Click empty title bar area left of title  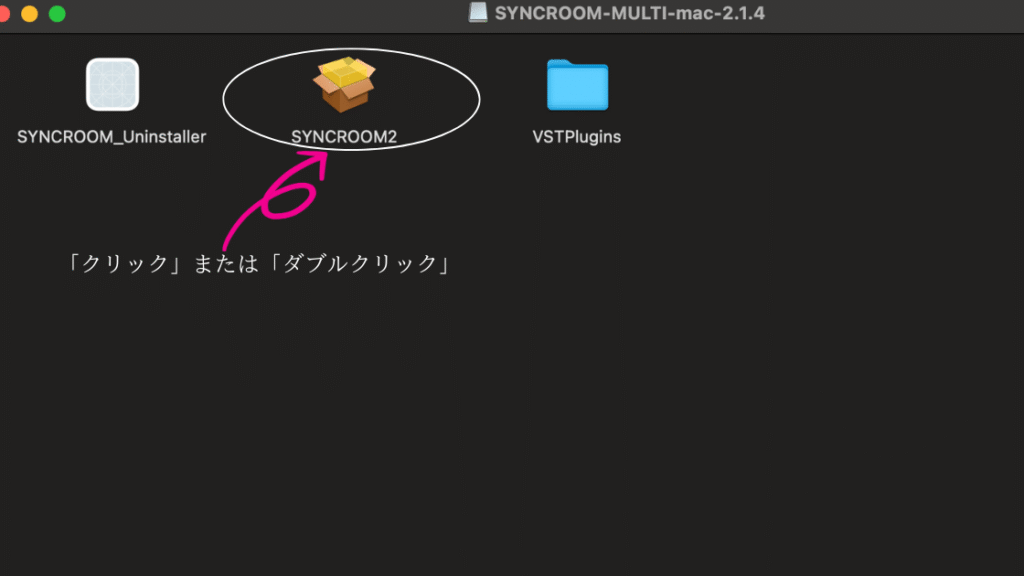click(x=261, y=14)
